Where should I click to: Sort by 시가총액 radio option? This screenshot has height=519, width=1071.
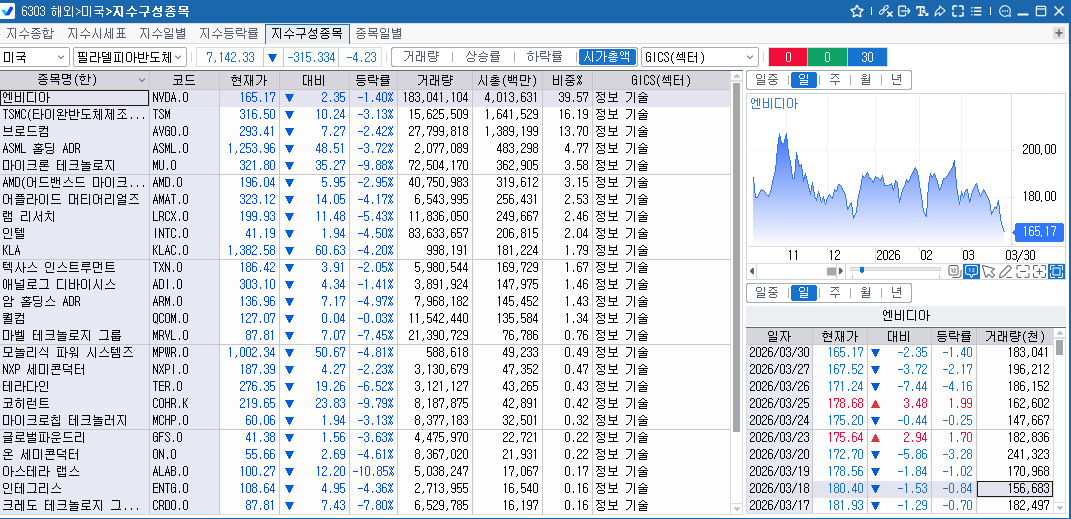pos(607,57)
